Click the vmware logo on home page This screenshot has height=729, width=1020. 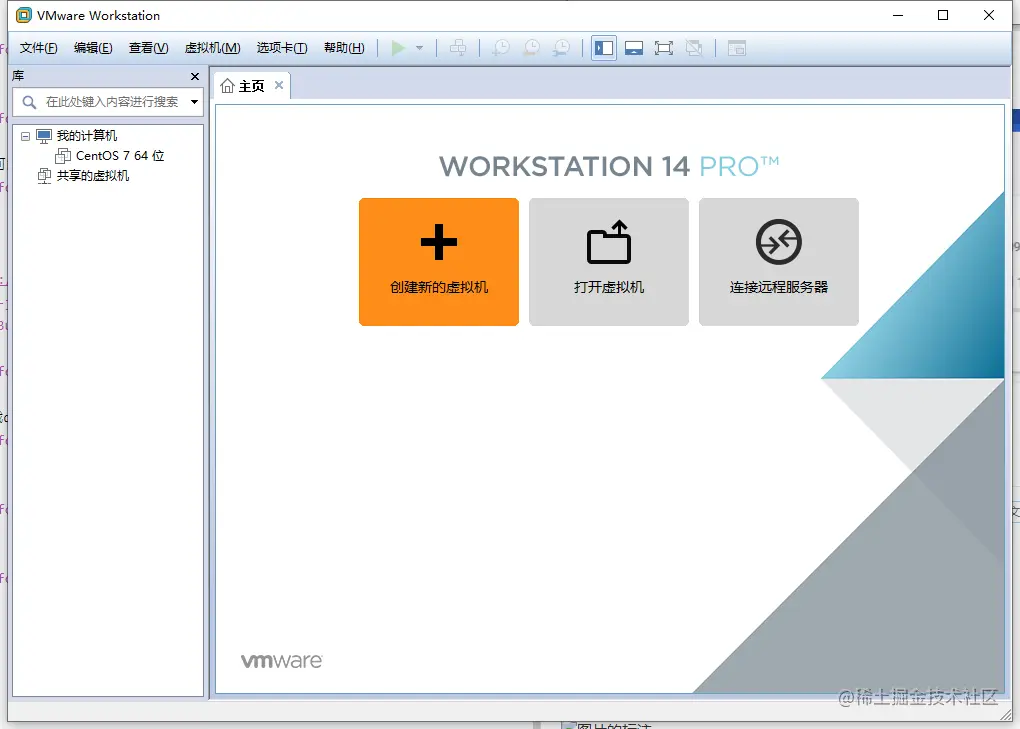[282, 661]
